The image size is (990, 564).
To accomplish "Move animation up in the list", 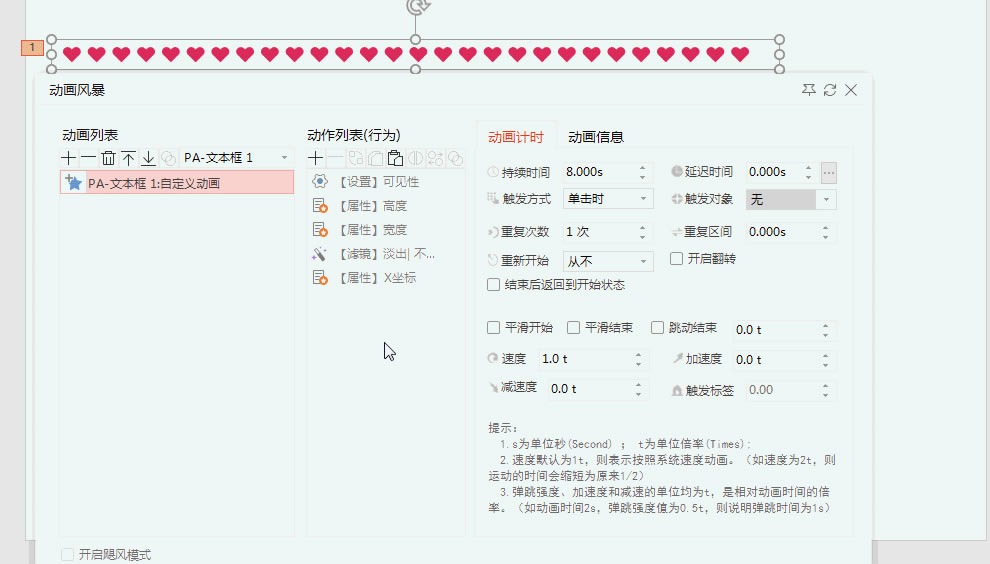I will (128, 158).
